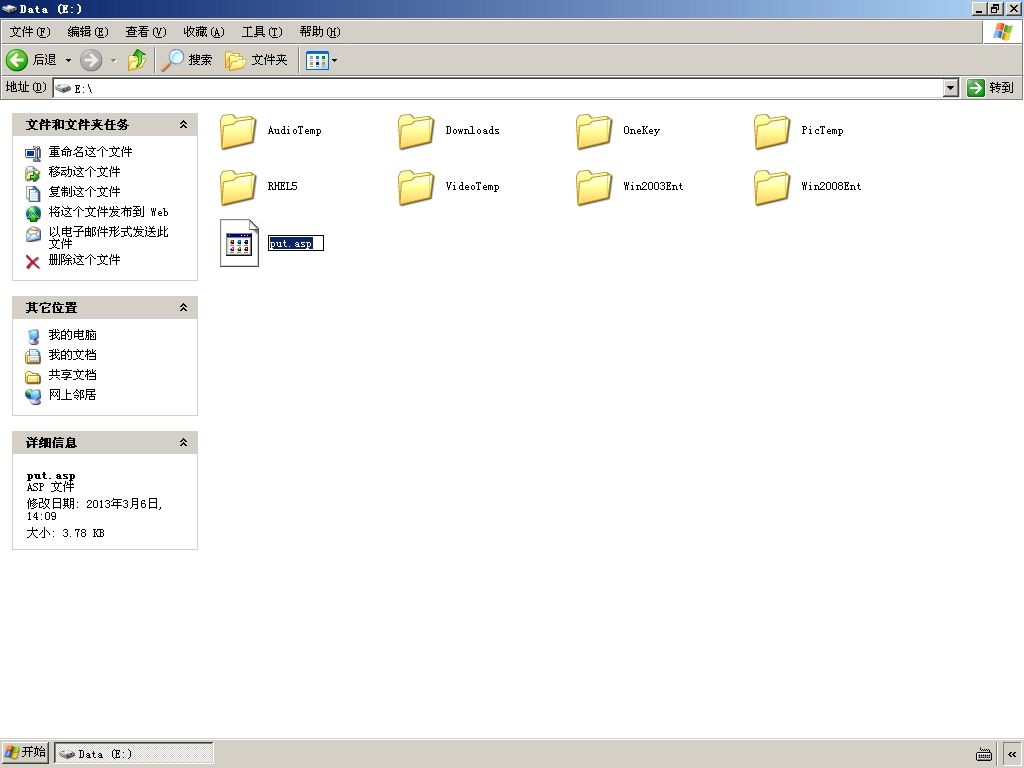Image resolution: width=1024 pixels, height=768 pixels.
Task: Select the Win2003Ent folder icon
Action: [594, 187]
